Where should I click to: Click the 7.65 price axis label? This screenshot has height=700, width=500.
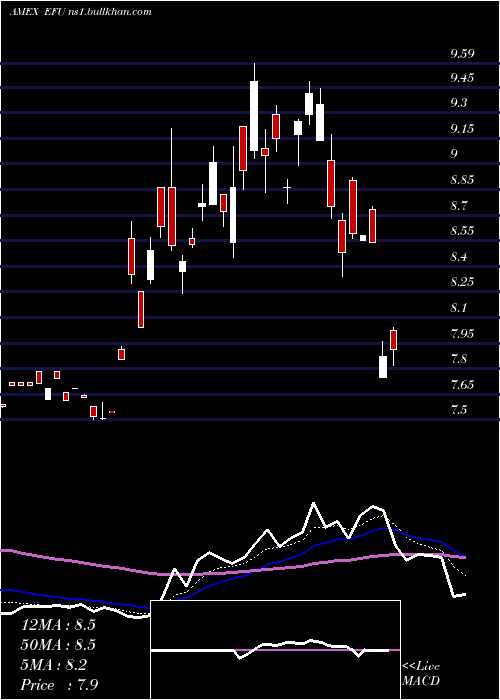tap(462, 384)
